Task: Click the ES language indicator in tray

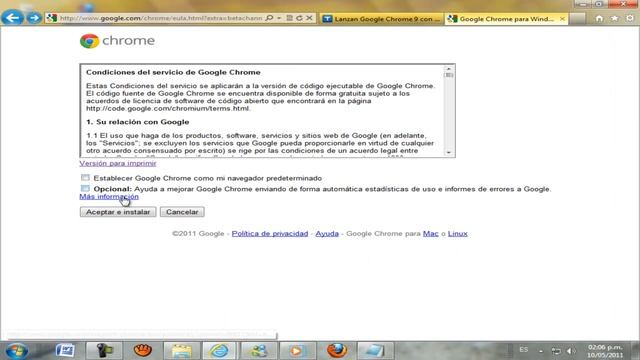Action: click(524, 350)
